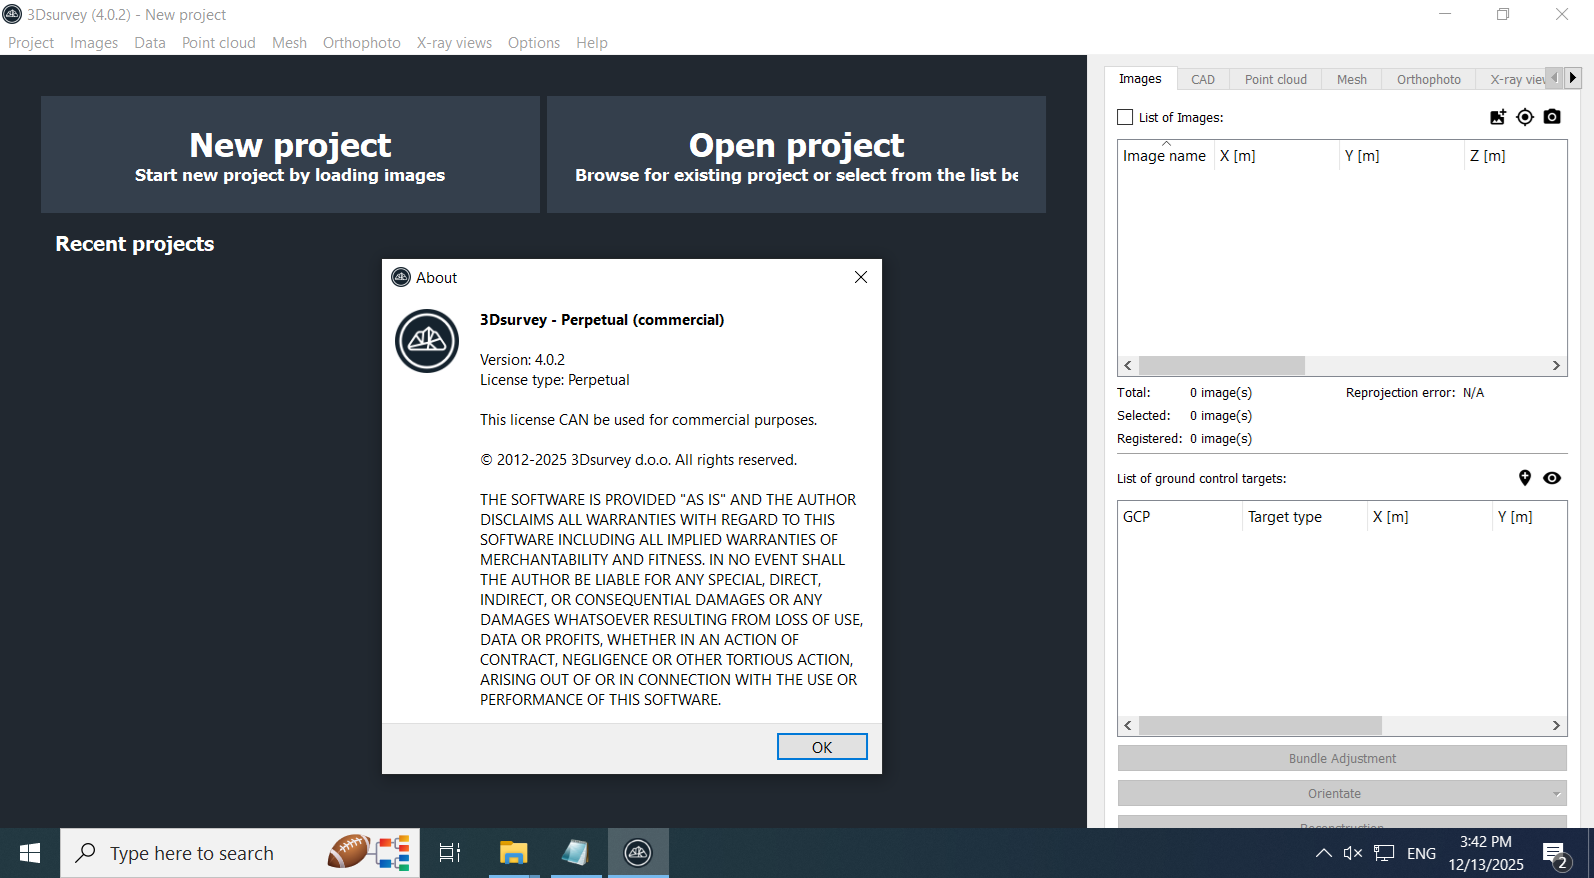Open the Options menu
Viewport: 1594px width, 878px height.
[x=534, y=43]
